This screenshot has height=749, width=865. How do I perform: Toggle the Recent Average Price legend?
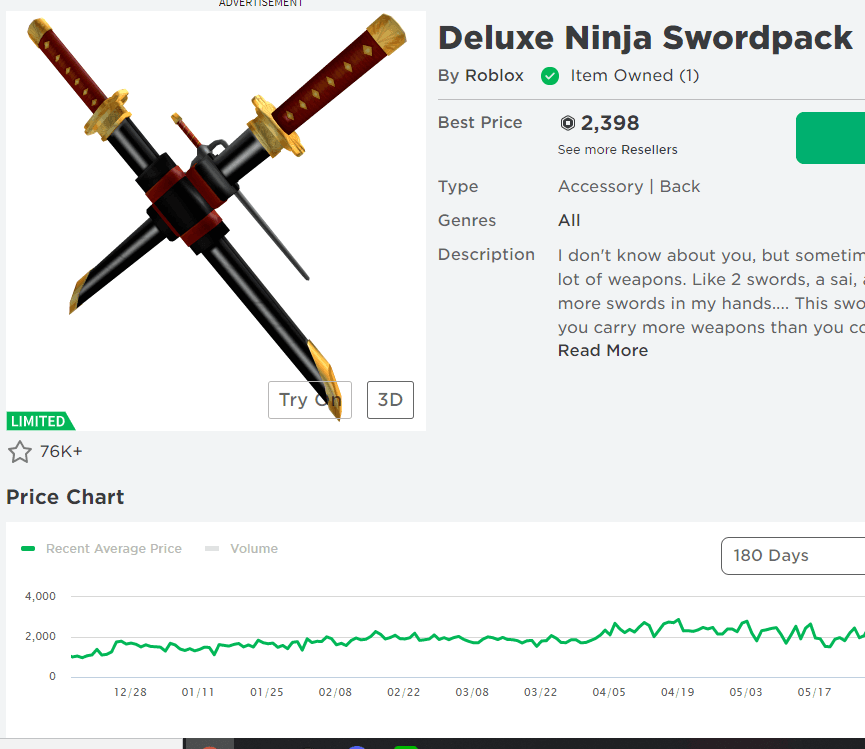click(x=102, y=548)
